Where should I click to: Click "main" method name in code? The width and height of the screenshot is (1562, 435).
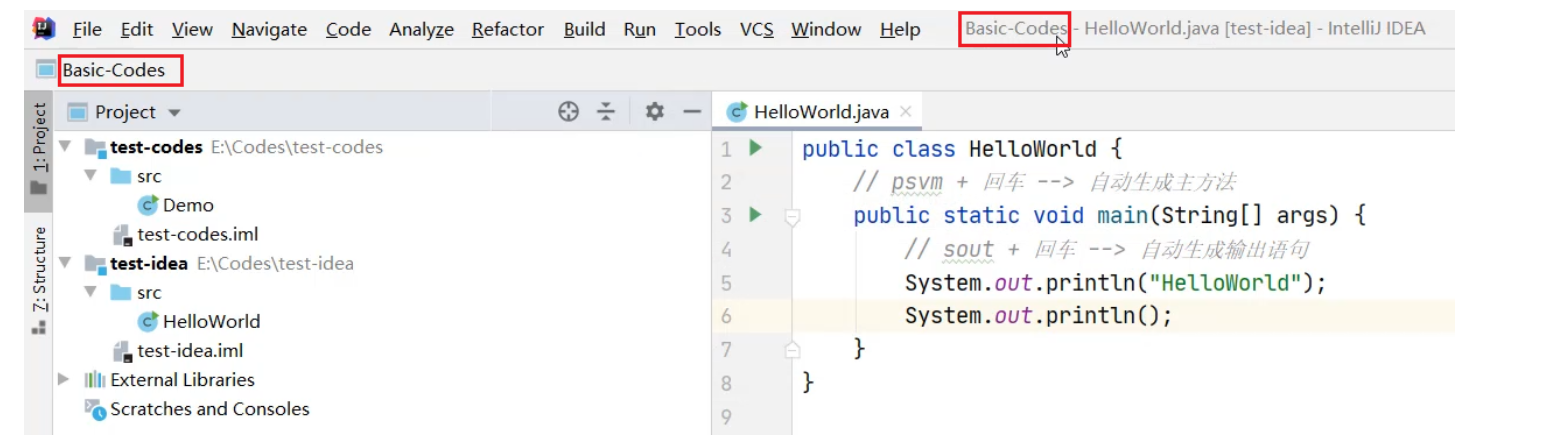1121,215
